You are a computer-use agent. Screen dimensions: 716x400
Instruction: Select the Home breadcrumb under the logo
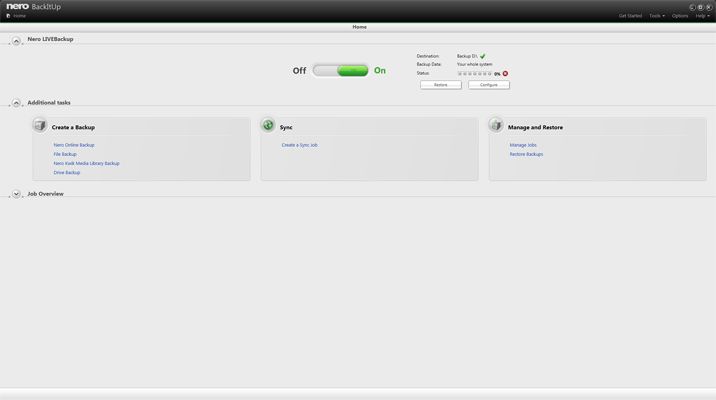pyautogui.click(x=19, y=16)
